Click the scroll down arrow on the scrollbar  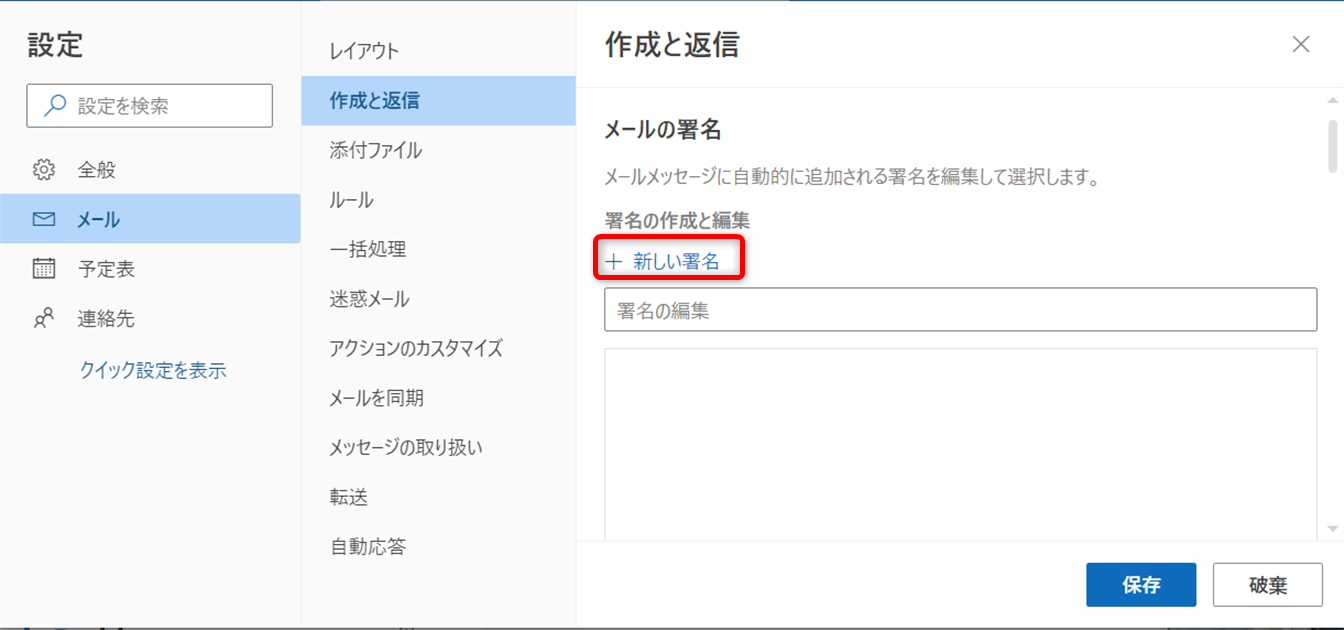coord(1331,528)
